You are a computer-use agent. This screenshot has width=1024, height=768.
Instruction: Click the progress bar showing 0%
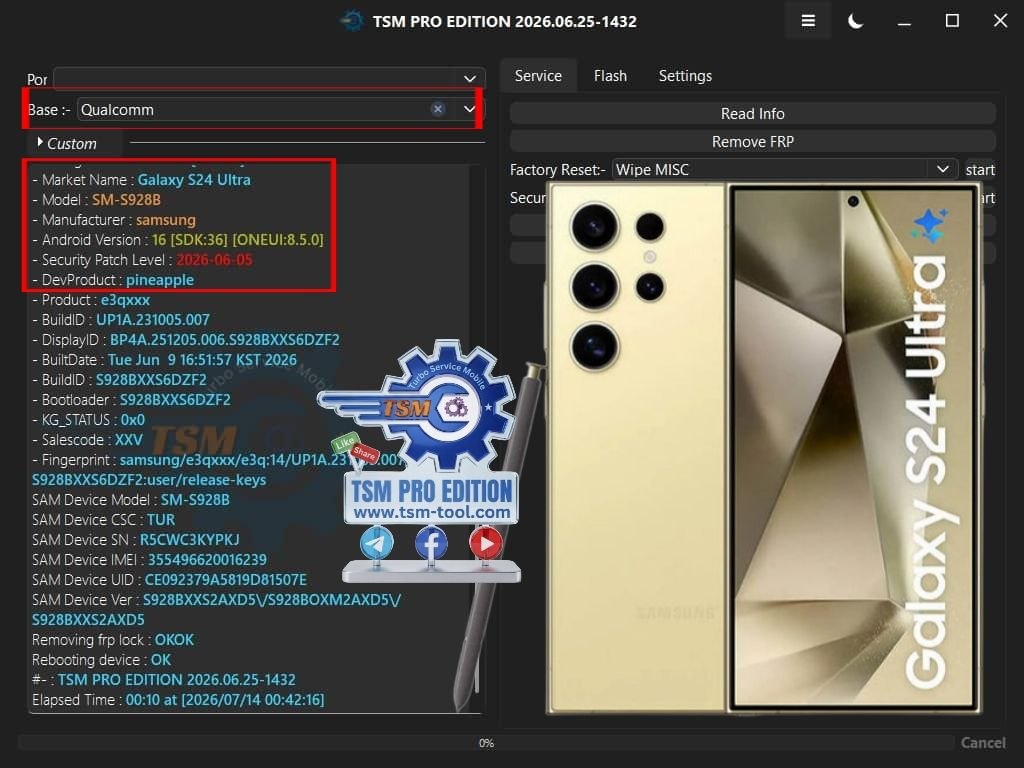pos(486,743)
